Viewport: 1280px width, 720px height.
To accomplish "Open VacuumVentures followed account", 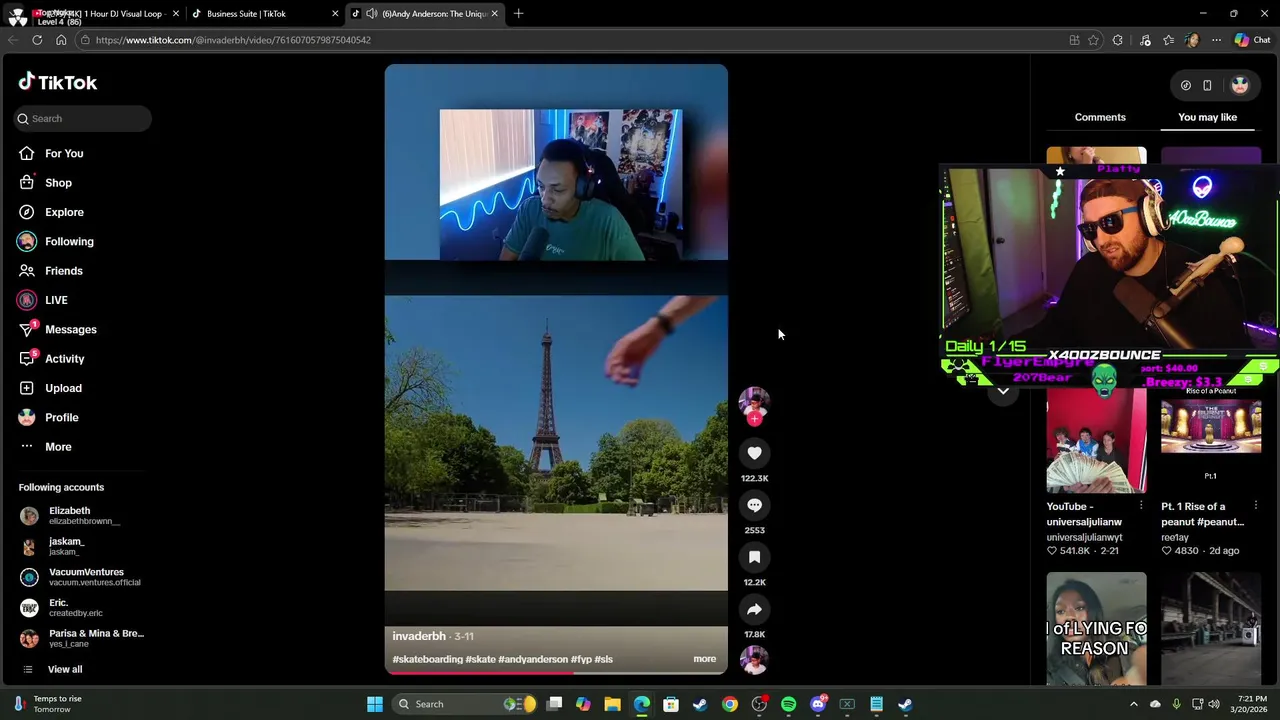I will pyautogui.click(x=84, y=577).
